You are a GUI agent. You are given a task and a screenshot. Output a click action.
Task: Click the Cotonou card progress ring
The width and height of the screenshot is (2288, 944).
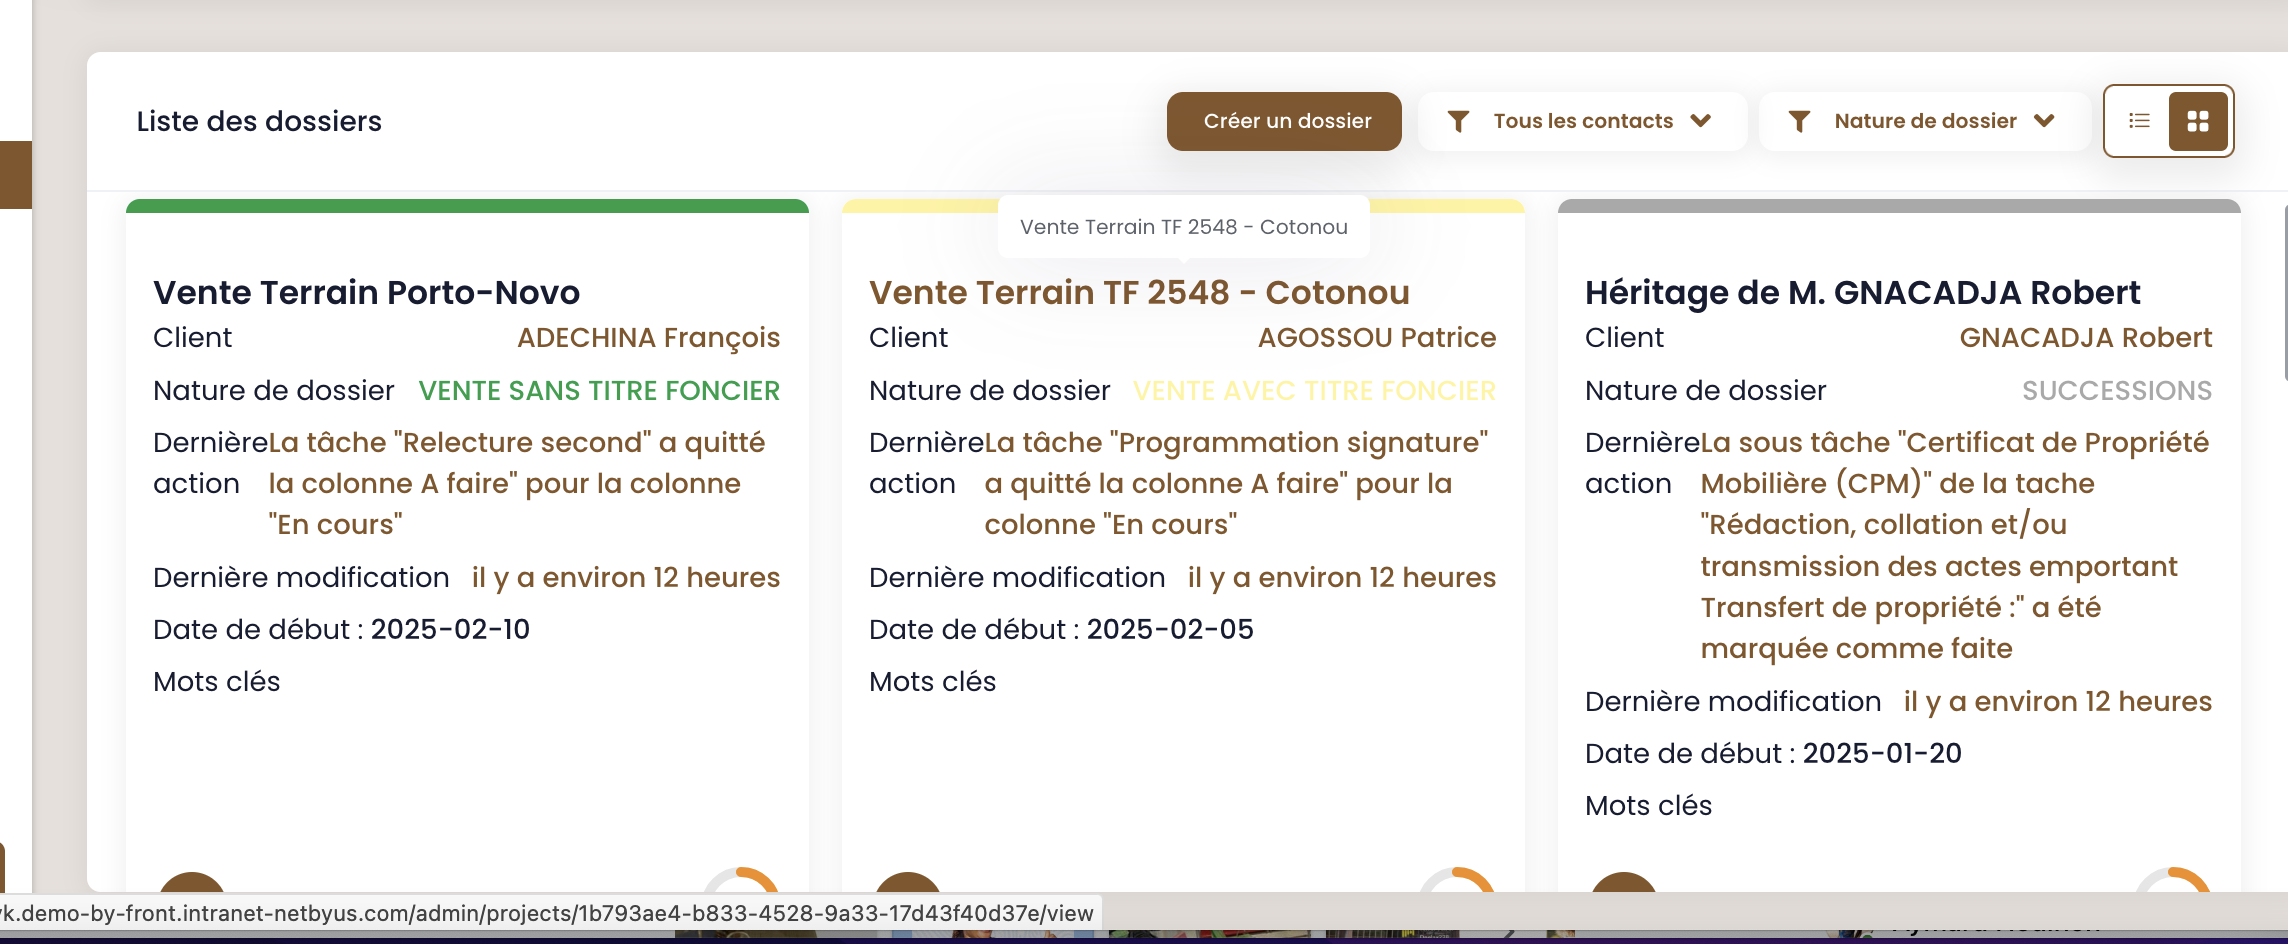[1457, 880]
